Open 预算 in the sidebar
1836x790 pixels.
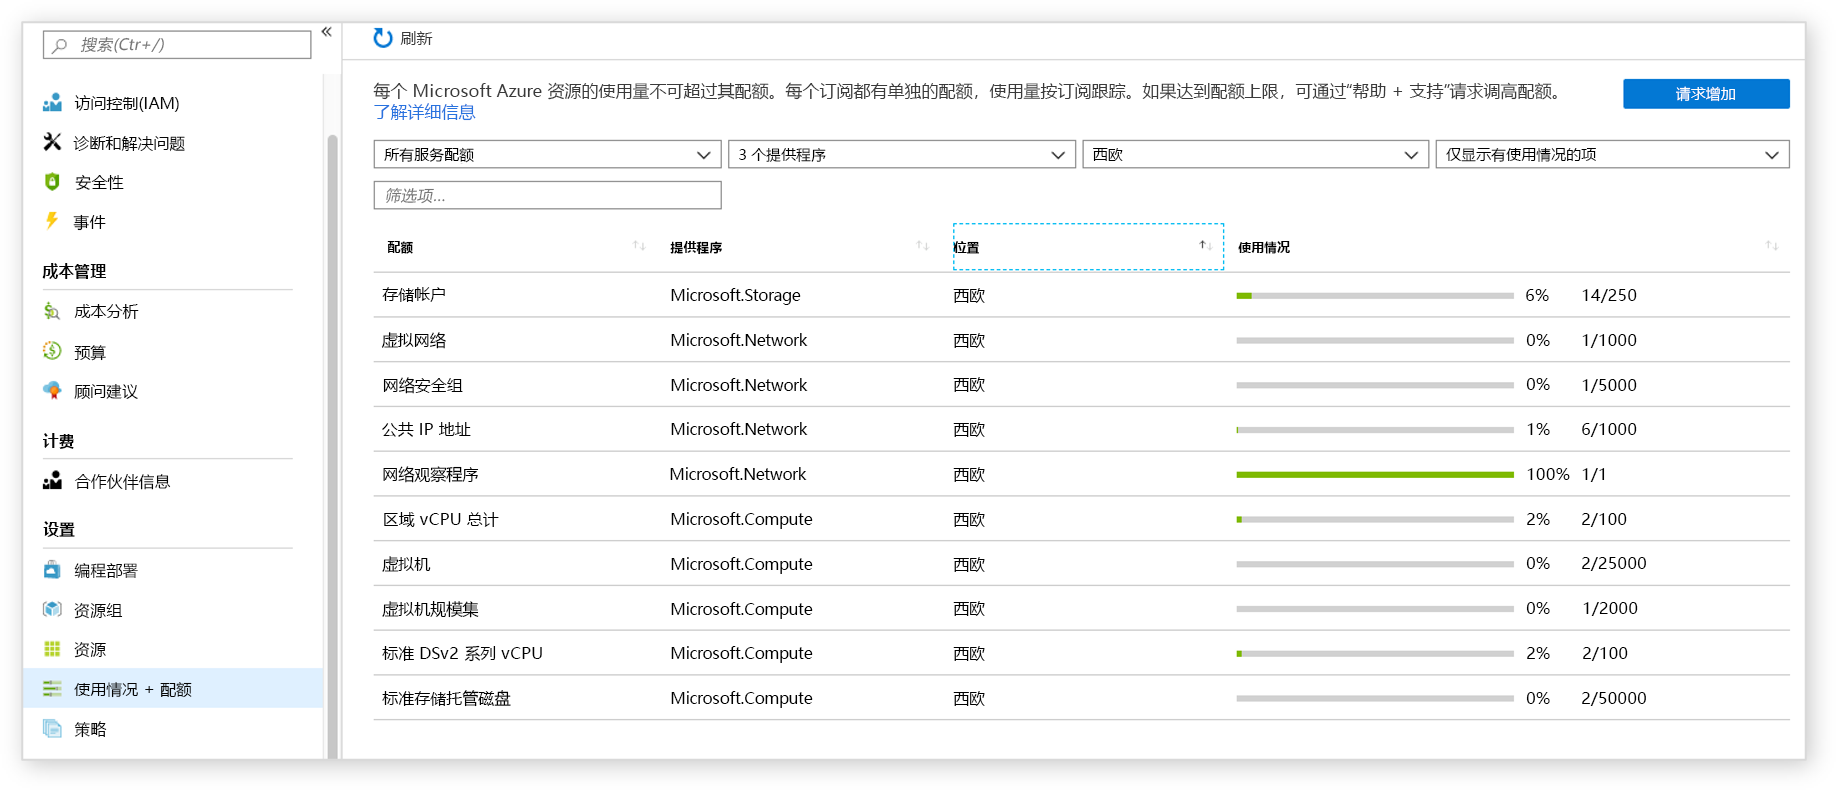[x=90, y=352]
